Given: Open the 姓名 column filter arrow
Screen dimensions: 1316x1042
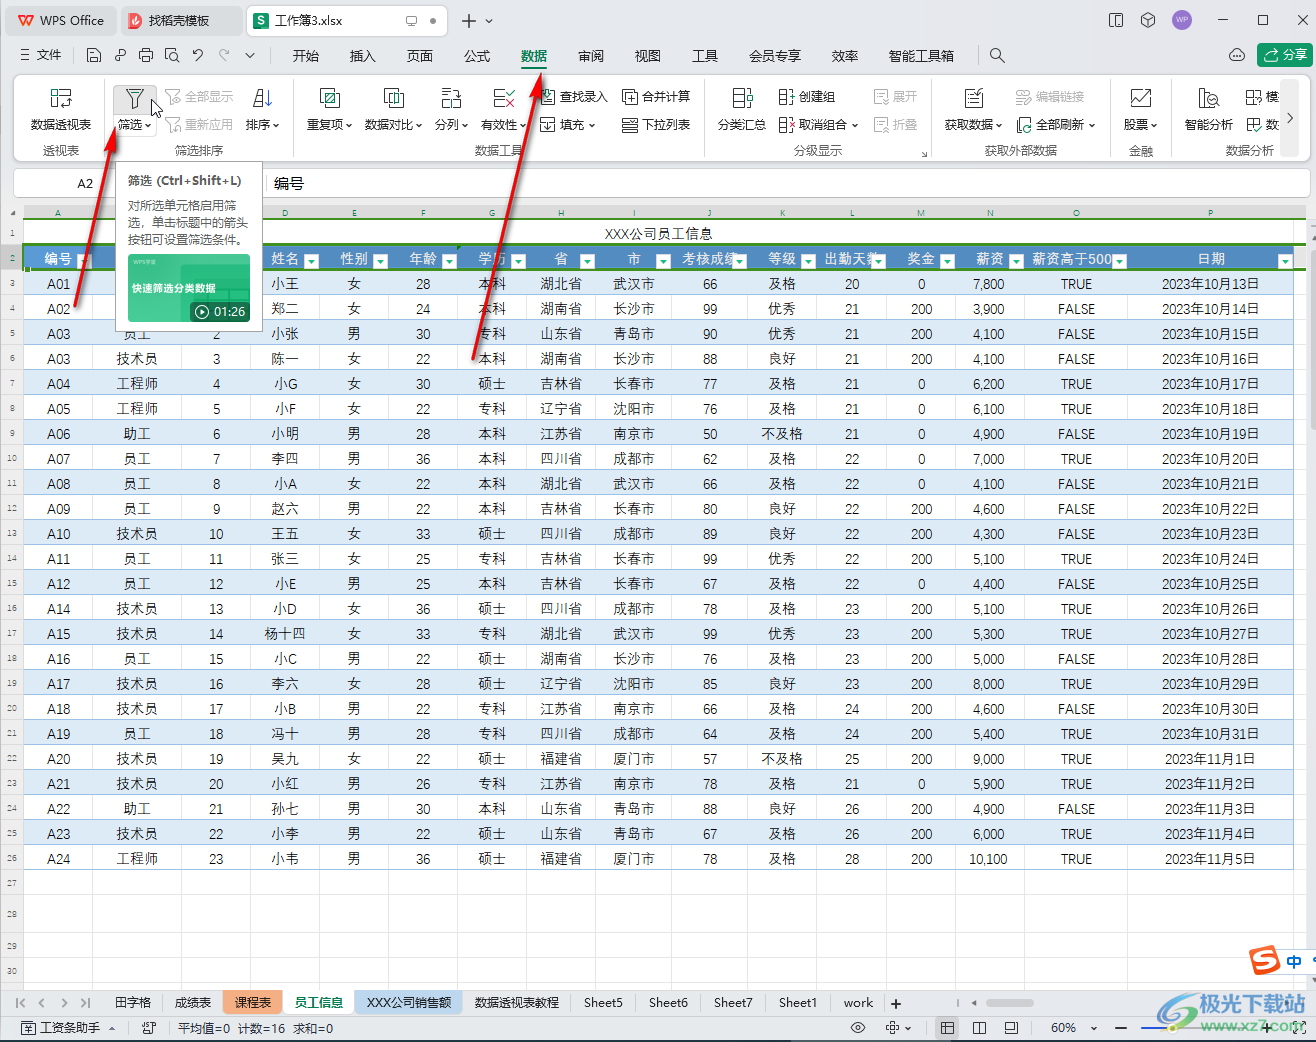Looking at the screenshot, I should coord(311,261).
